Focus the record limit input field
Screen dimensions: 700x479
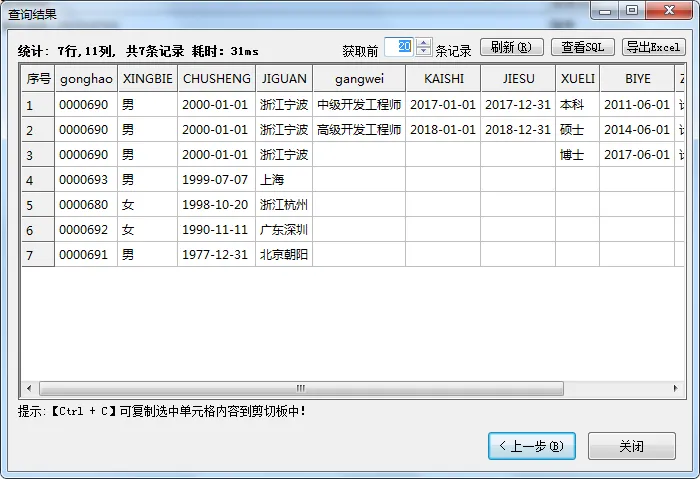pyautogui.click(x=400, y=47)
